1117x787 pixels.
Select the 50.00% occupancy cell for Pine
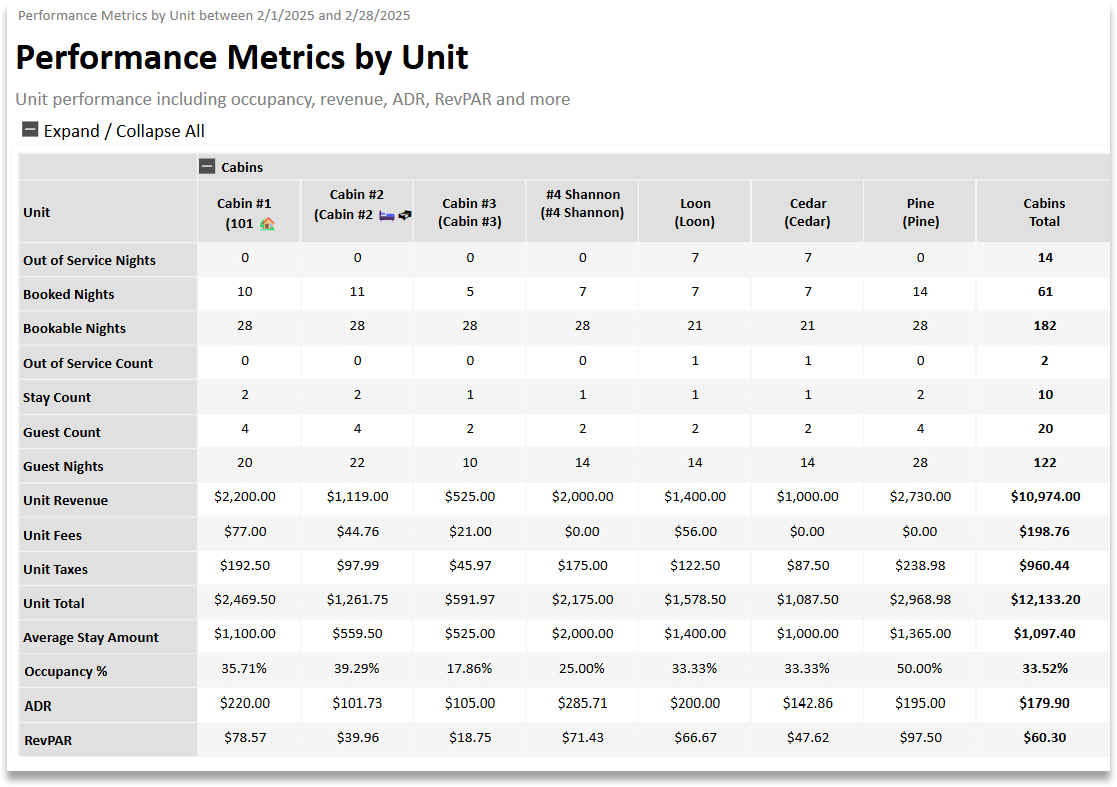click(920, 671)
